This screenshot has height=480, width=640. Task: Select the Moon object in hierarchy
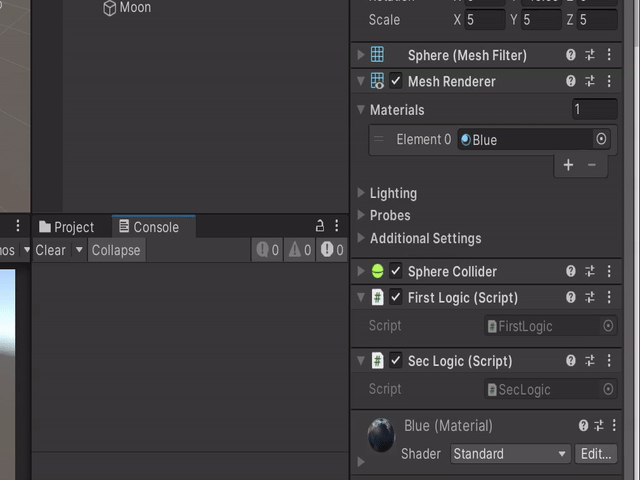[x=127, y=7]
